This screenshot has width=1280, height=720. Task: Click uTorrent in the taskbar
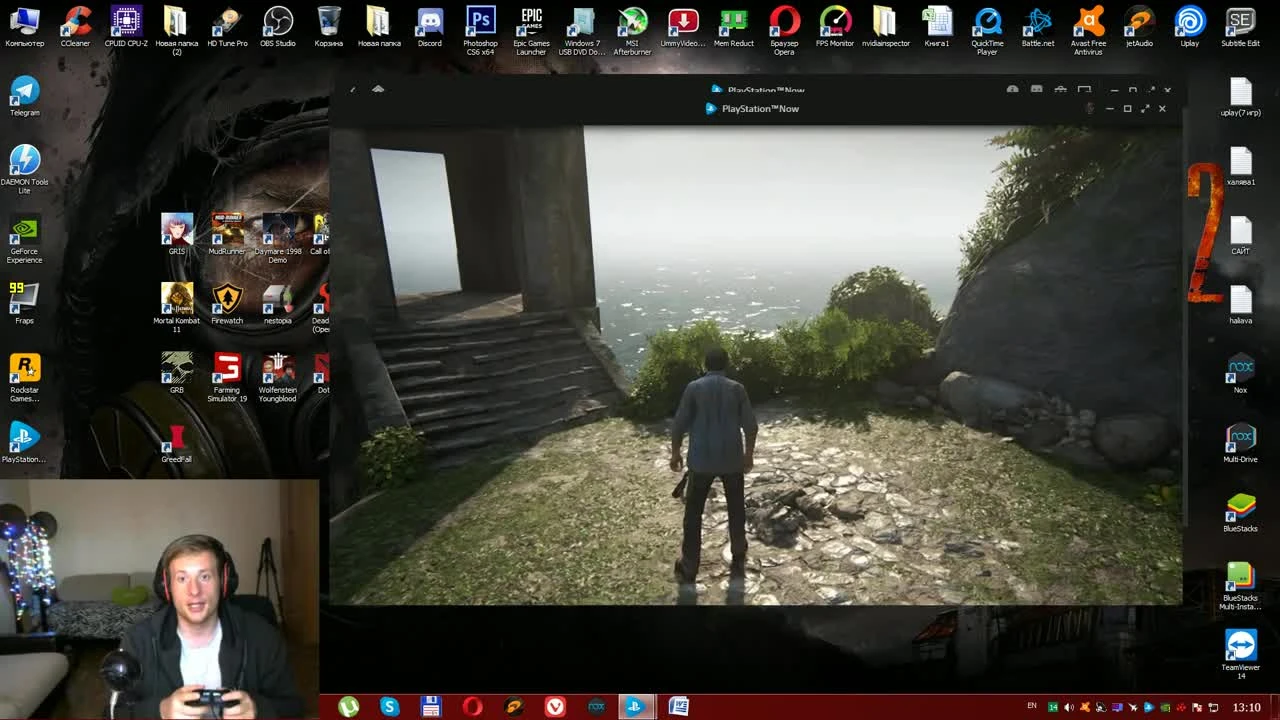pos(348,706)
